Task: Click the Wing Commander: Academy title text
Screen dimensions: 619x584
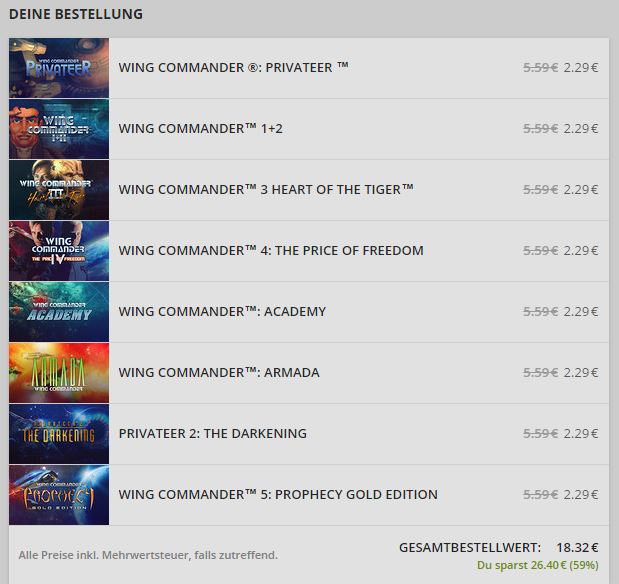Action: coord(222,312)
